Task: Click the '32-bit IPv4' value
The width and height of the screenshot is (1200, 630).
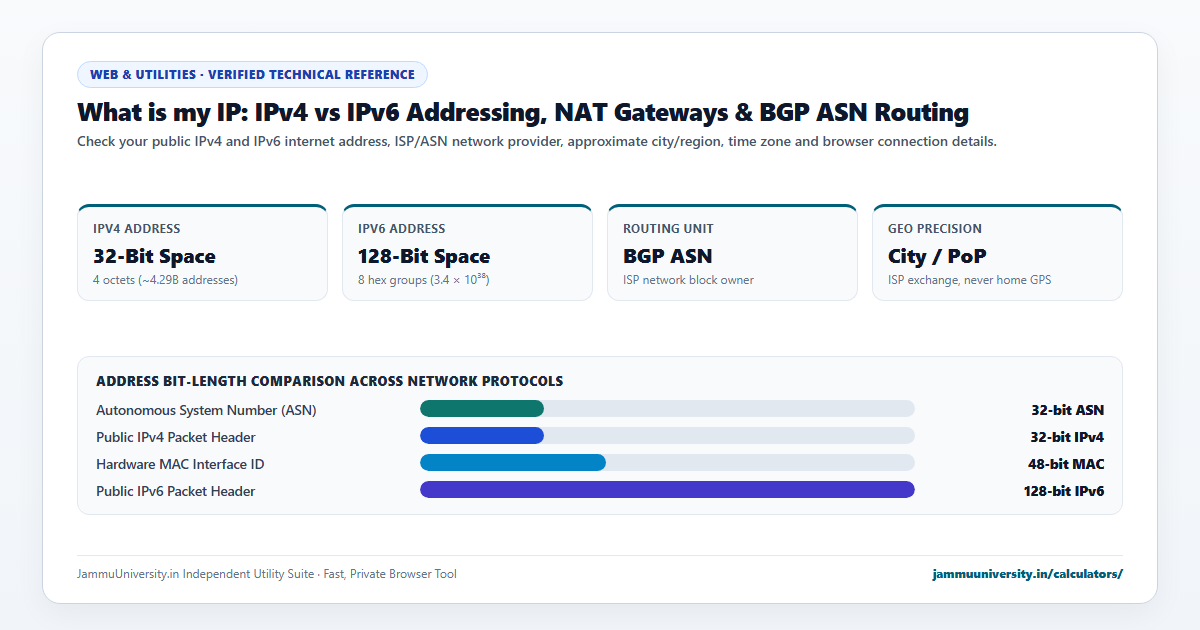Action: (x=1067, y=437)
